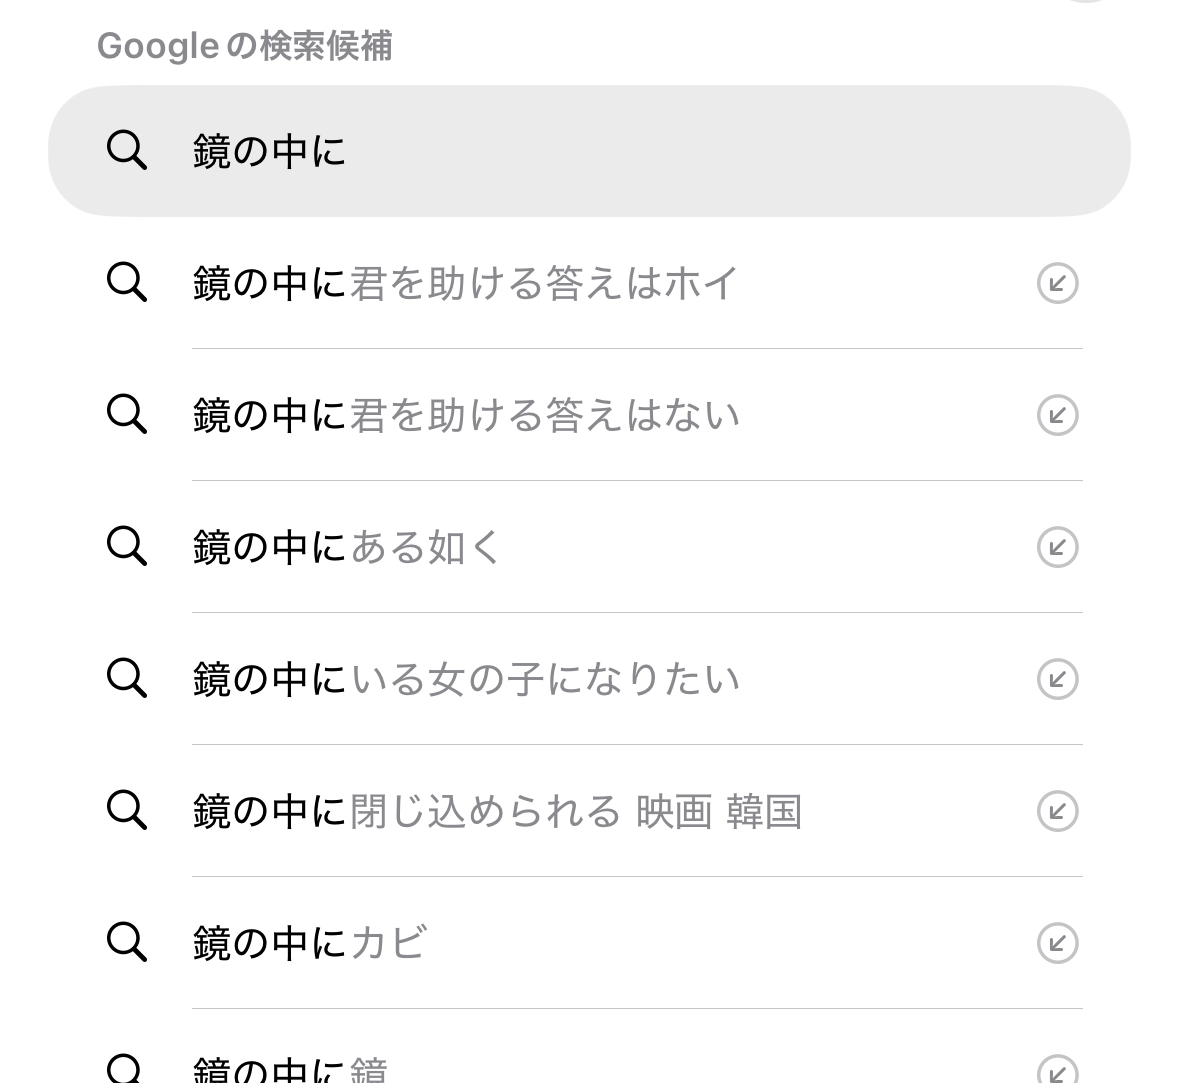Viewport: 1179px width, 1083px height.
Task: Tap magnifier icon of 閉じ込められる row
Action: 127,810
